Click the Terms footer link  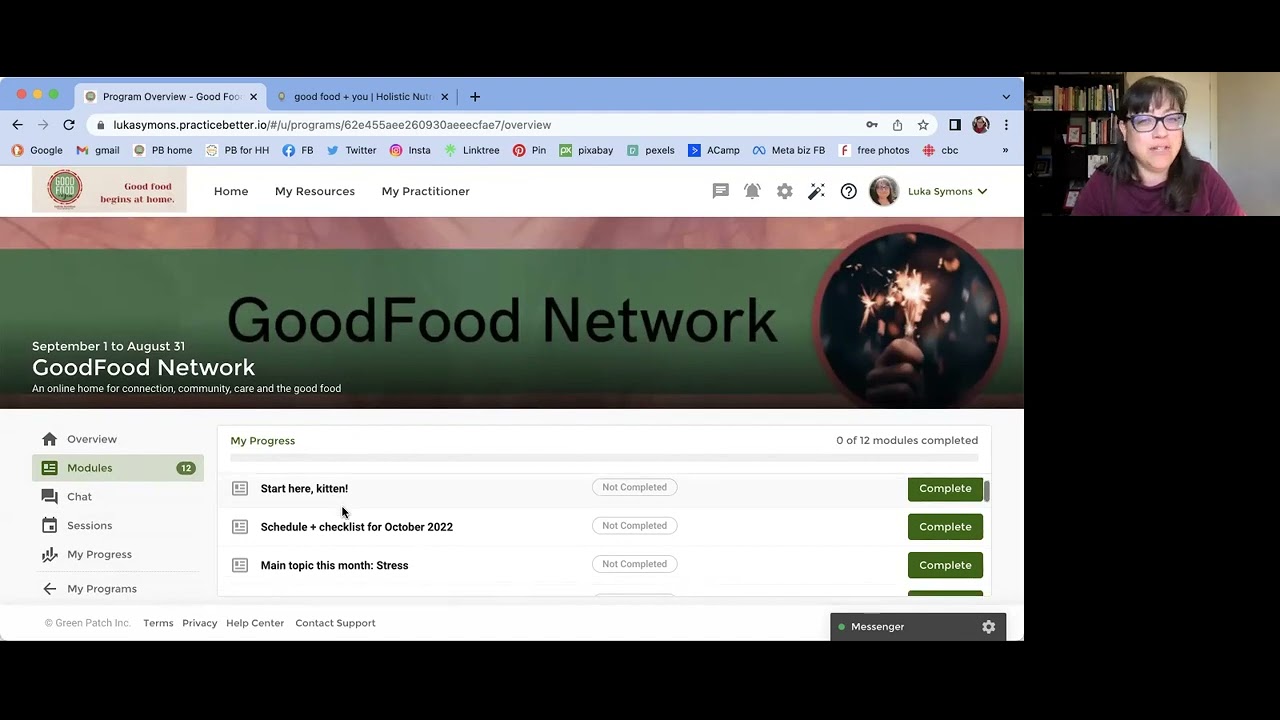[x=158, y=623]
